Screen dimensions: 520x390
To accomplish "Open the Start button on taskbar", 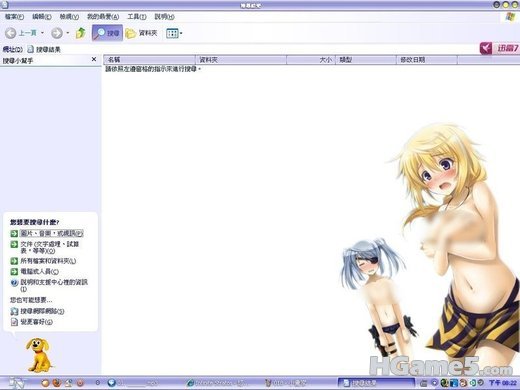I will click(17, 383).
